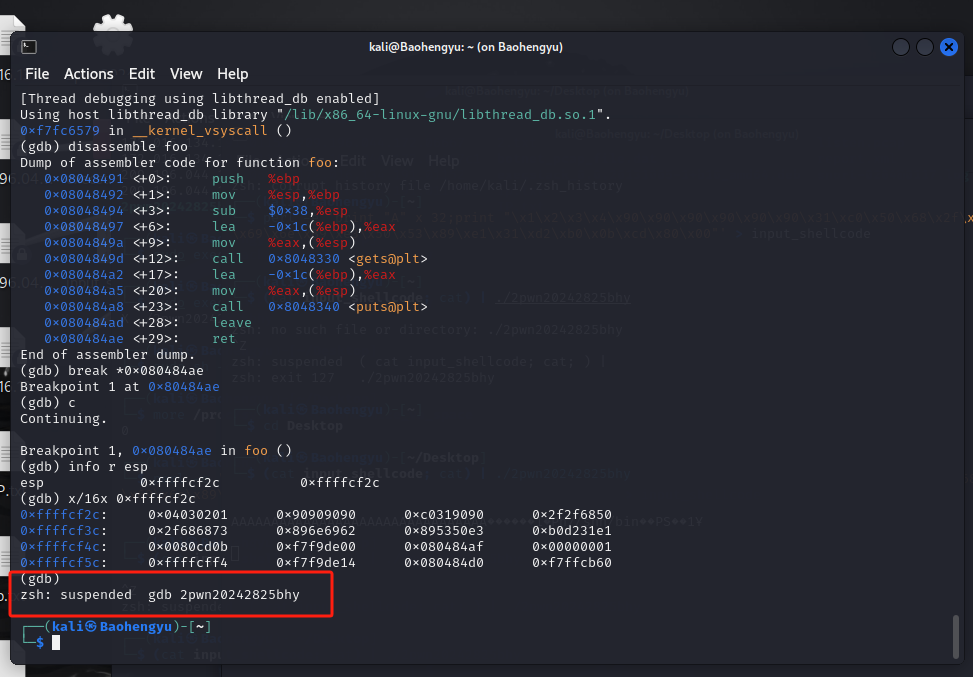Click memory value 0xffffcff4

pyautogui.click(x=187, y=563)
